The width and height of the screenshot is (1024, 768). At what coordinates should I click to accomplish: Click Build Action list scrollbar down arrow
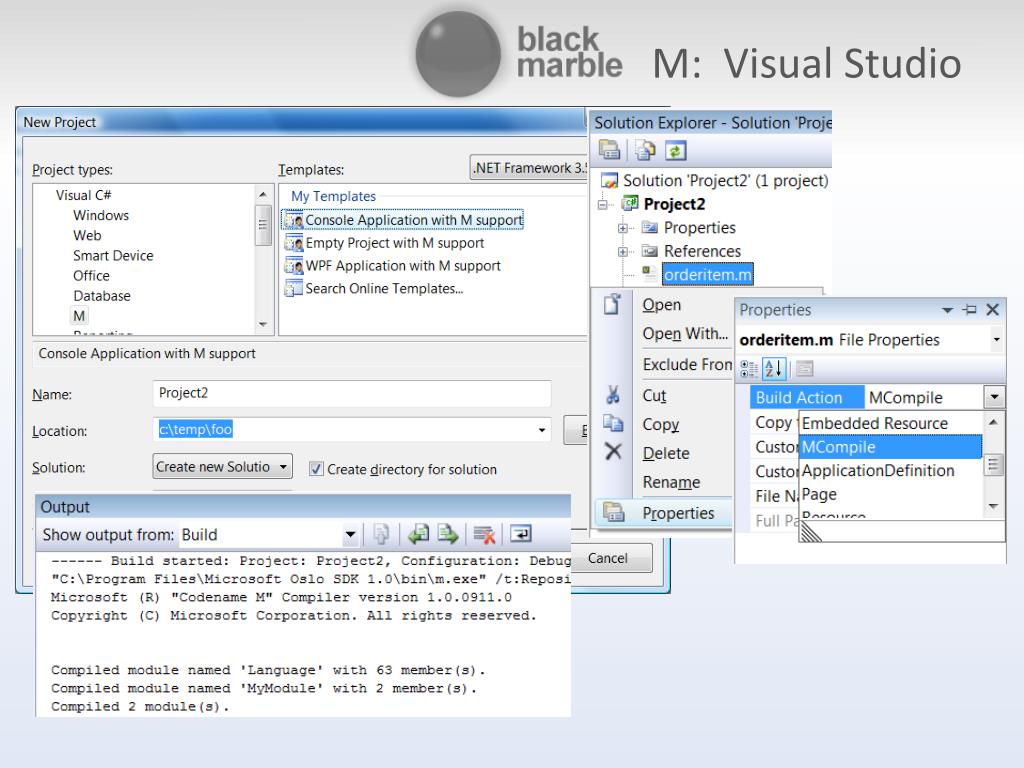[x=993, y=506]
